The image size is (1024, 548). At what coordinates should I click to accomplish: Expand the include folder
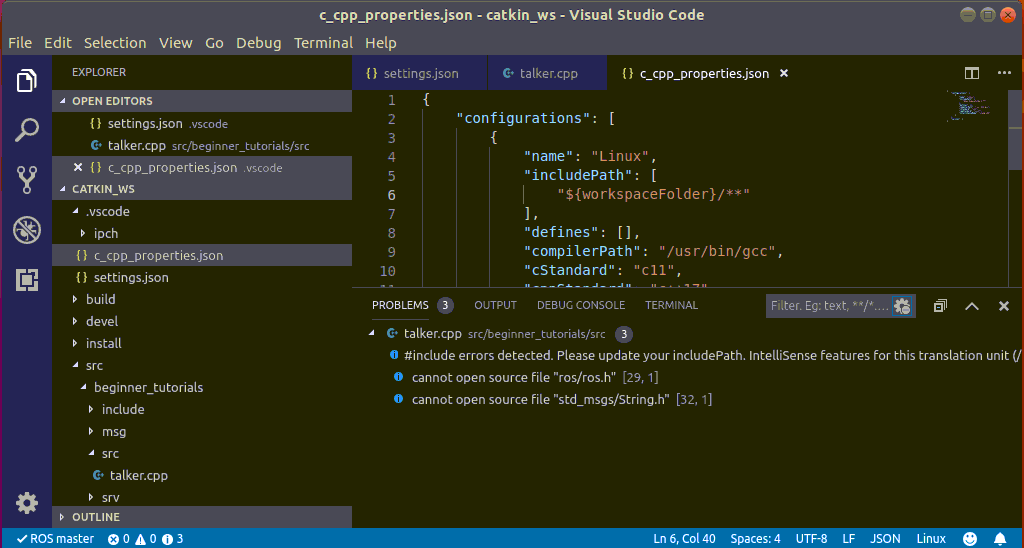[x=91, y=410]
